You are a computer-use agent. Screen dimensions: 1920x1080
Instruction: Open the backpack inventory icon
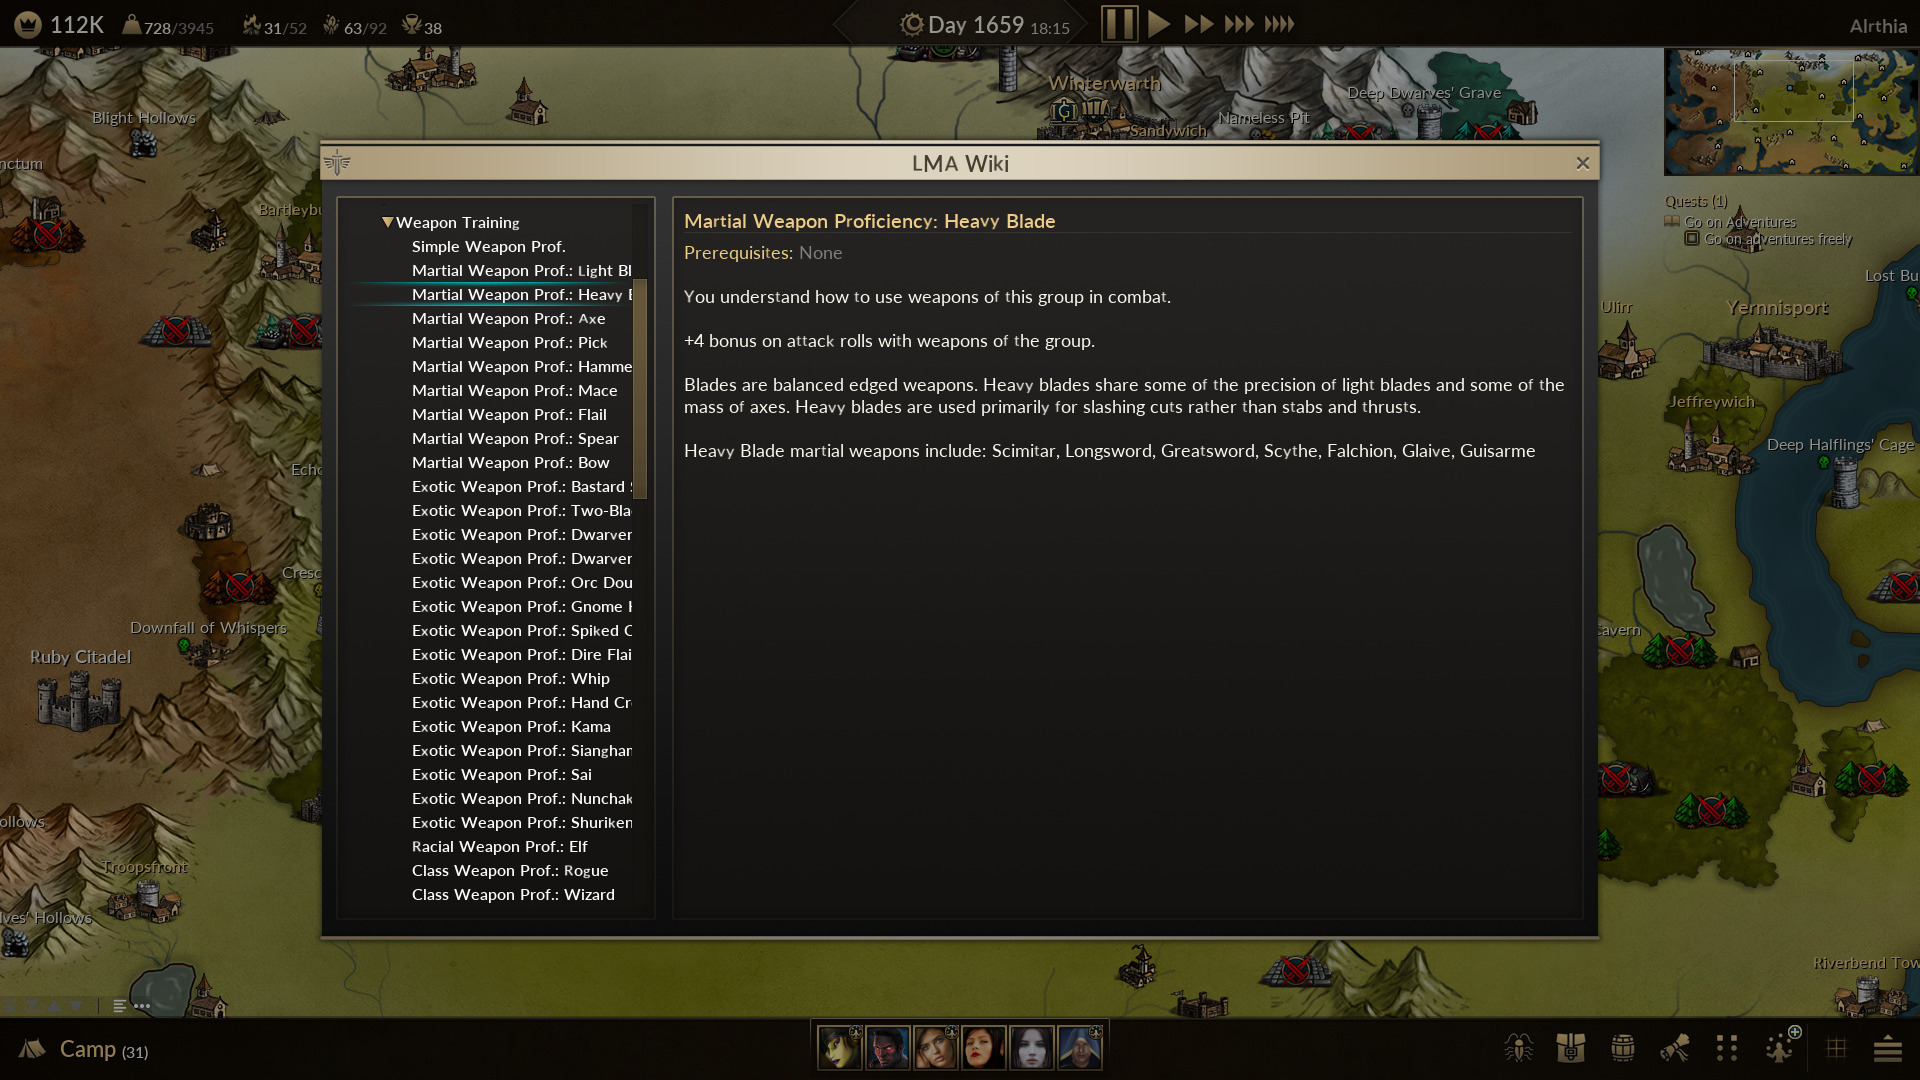click(1570, 1048)
